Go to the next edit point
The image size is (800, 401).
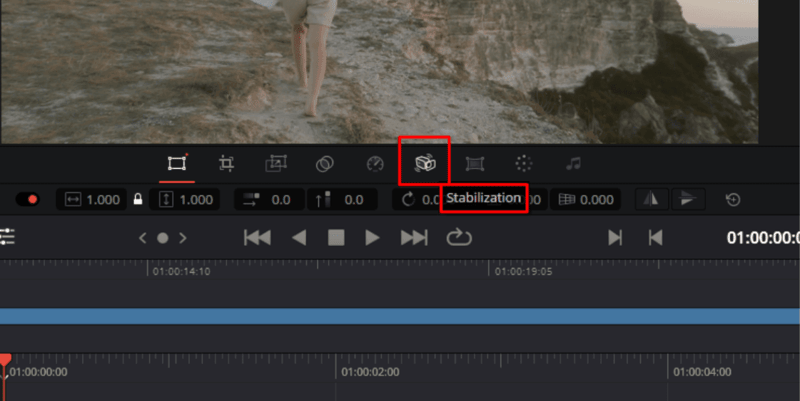pyautogui.click(x=615, y=238)
